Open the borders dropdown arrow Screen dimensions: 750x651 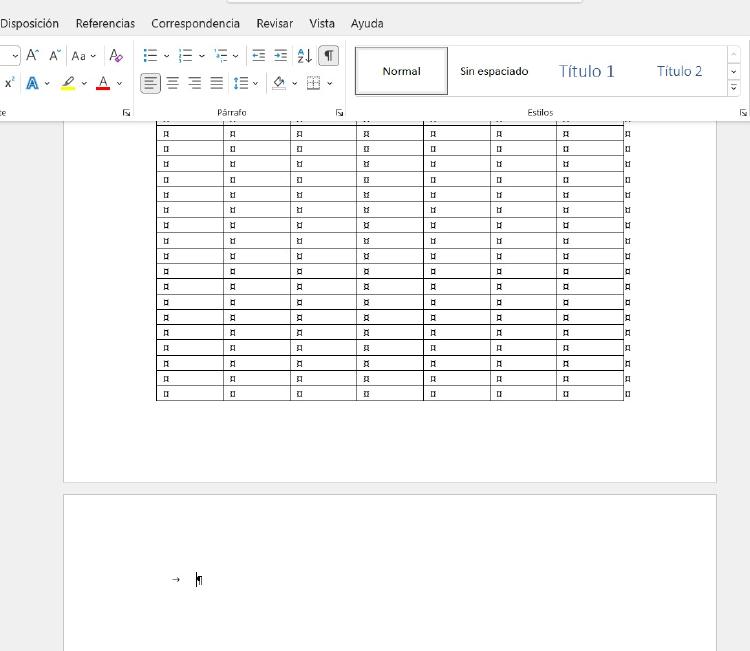tap(330, 83)
